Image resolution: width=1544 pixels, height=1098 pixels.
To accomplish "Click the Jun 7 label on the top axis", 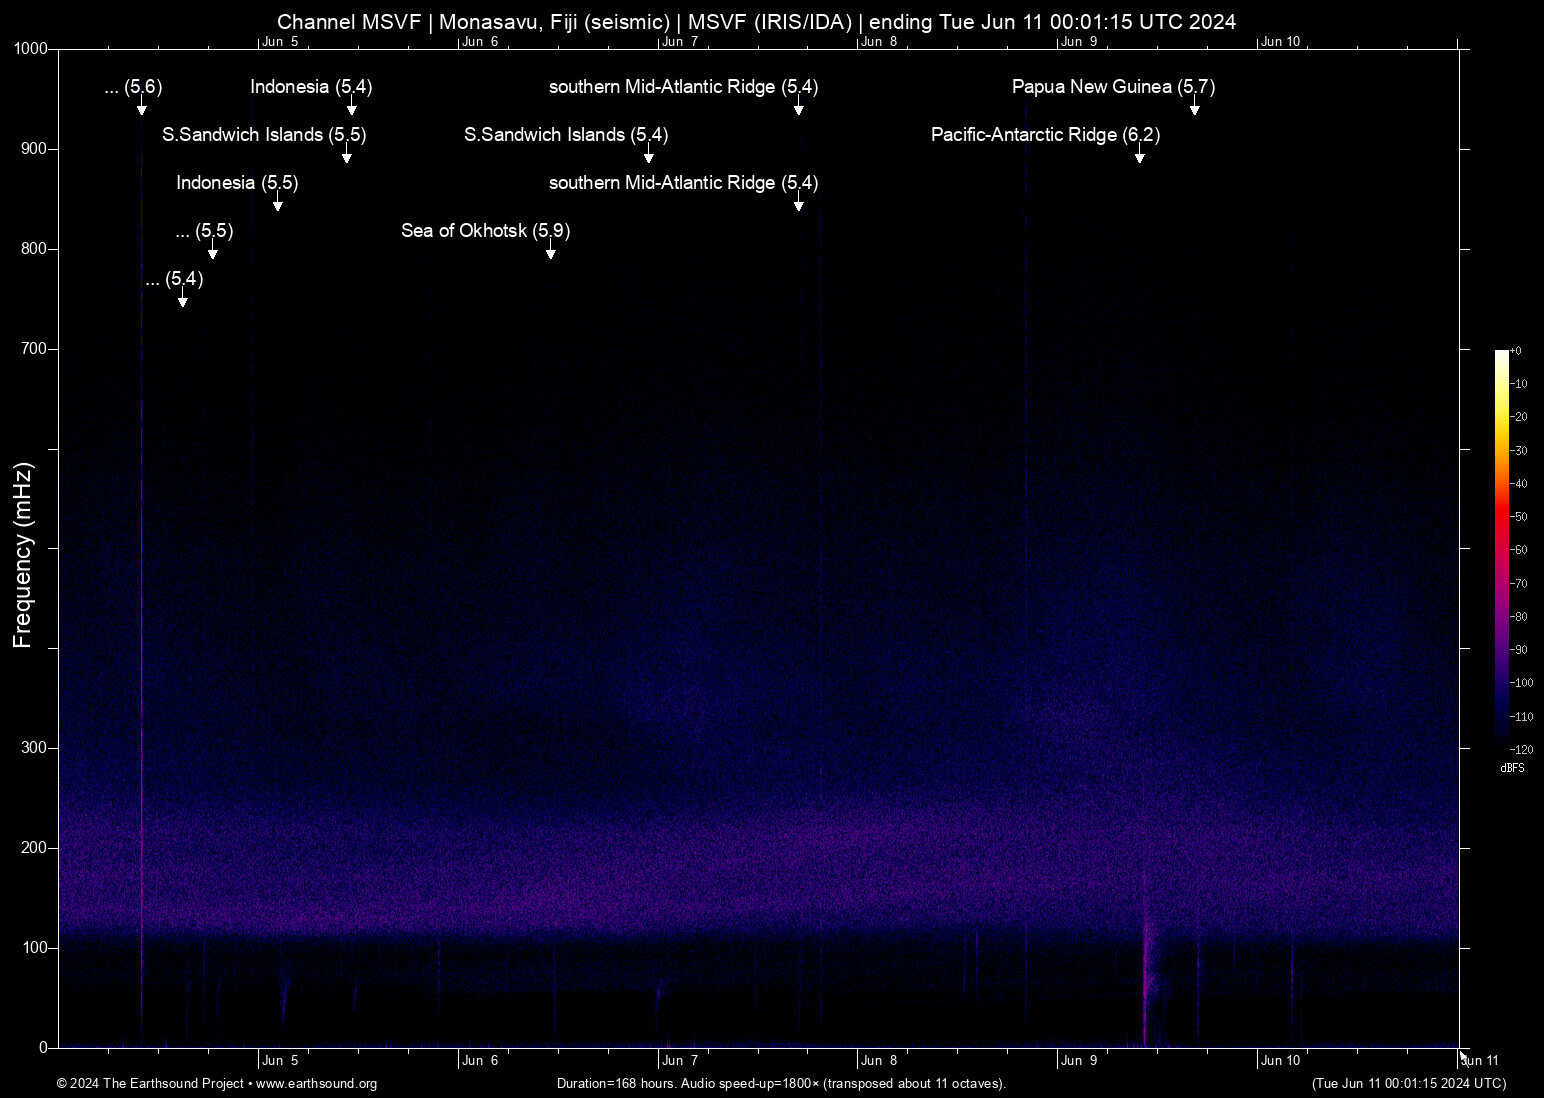I will point(680,41).
